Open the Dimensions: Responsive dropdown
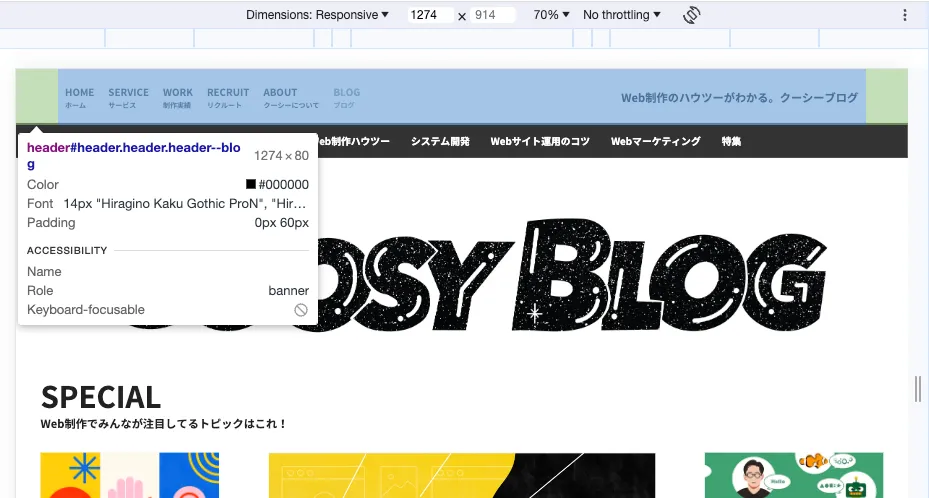 317,15
